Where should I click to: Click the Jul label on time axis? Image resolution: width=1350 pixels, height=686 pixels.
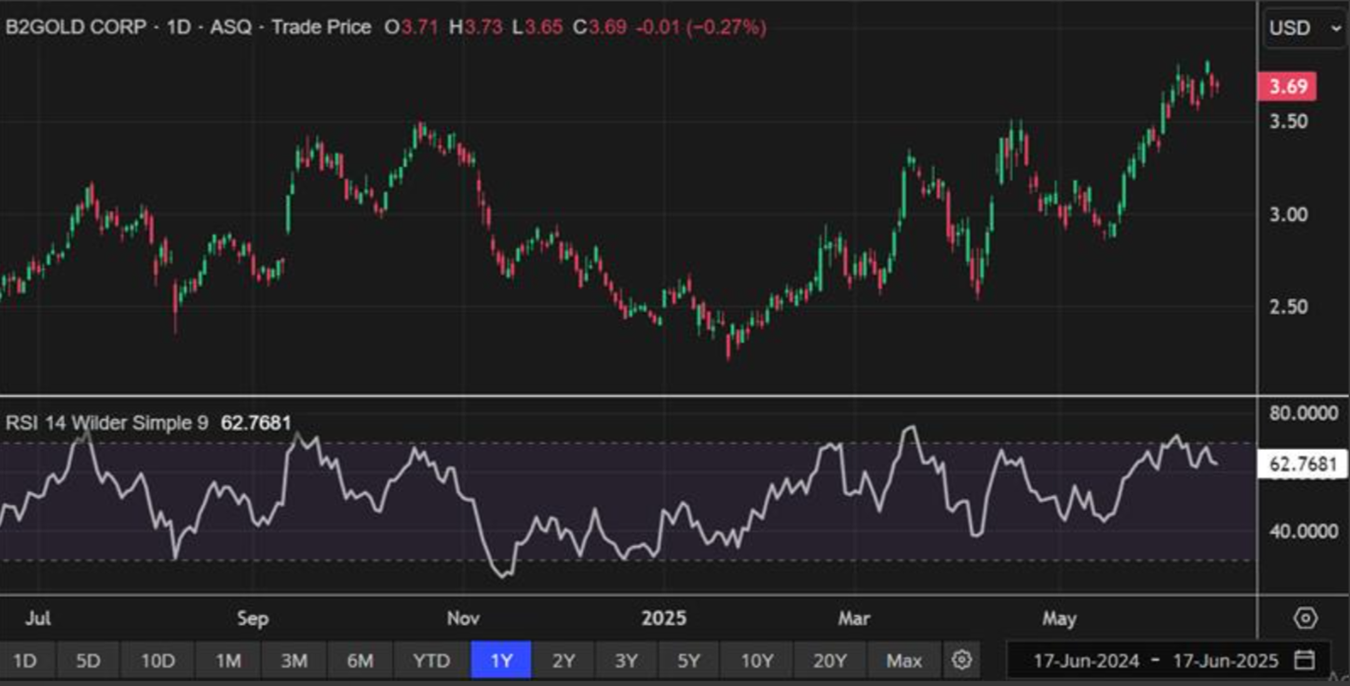[37, 619]
